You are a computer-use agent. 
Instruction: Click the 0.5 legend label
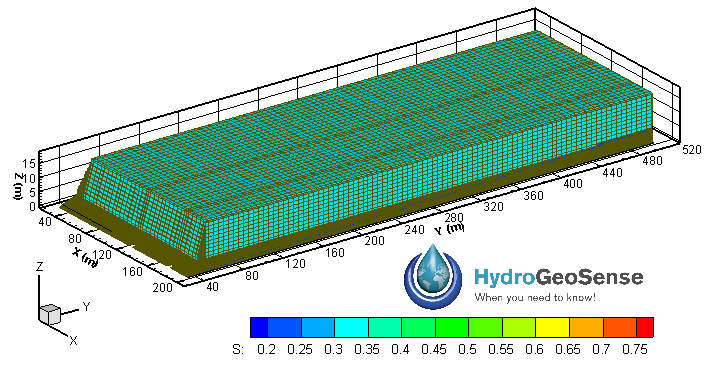click(x=468, y=350)
